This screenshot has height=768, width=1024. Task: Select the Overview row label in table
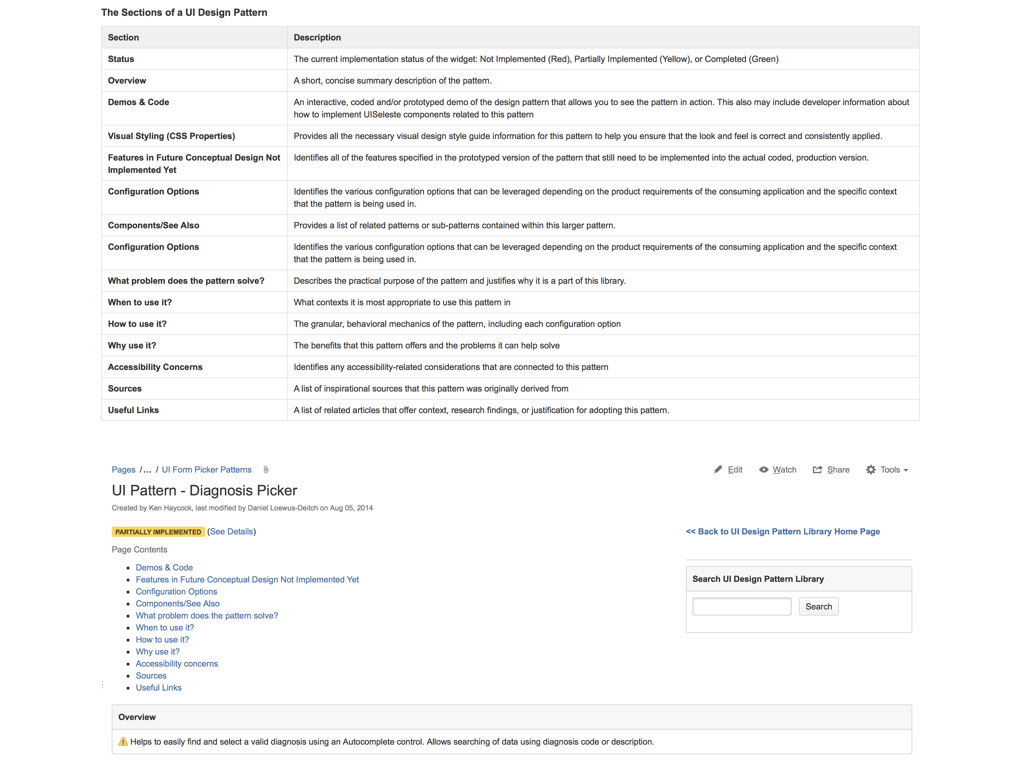coord(127,80)
